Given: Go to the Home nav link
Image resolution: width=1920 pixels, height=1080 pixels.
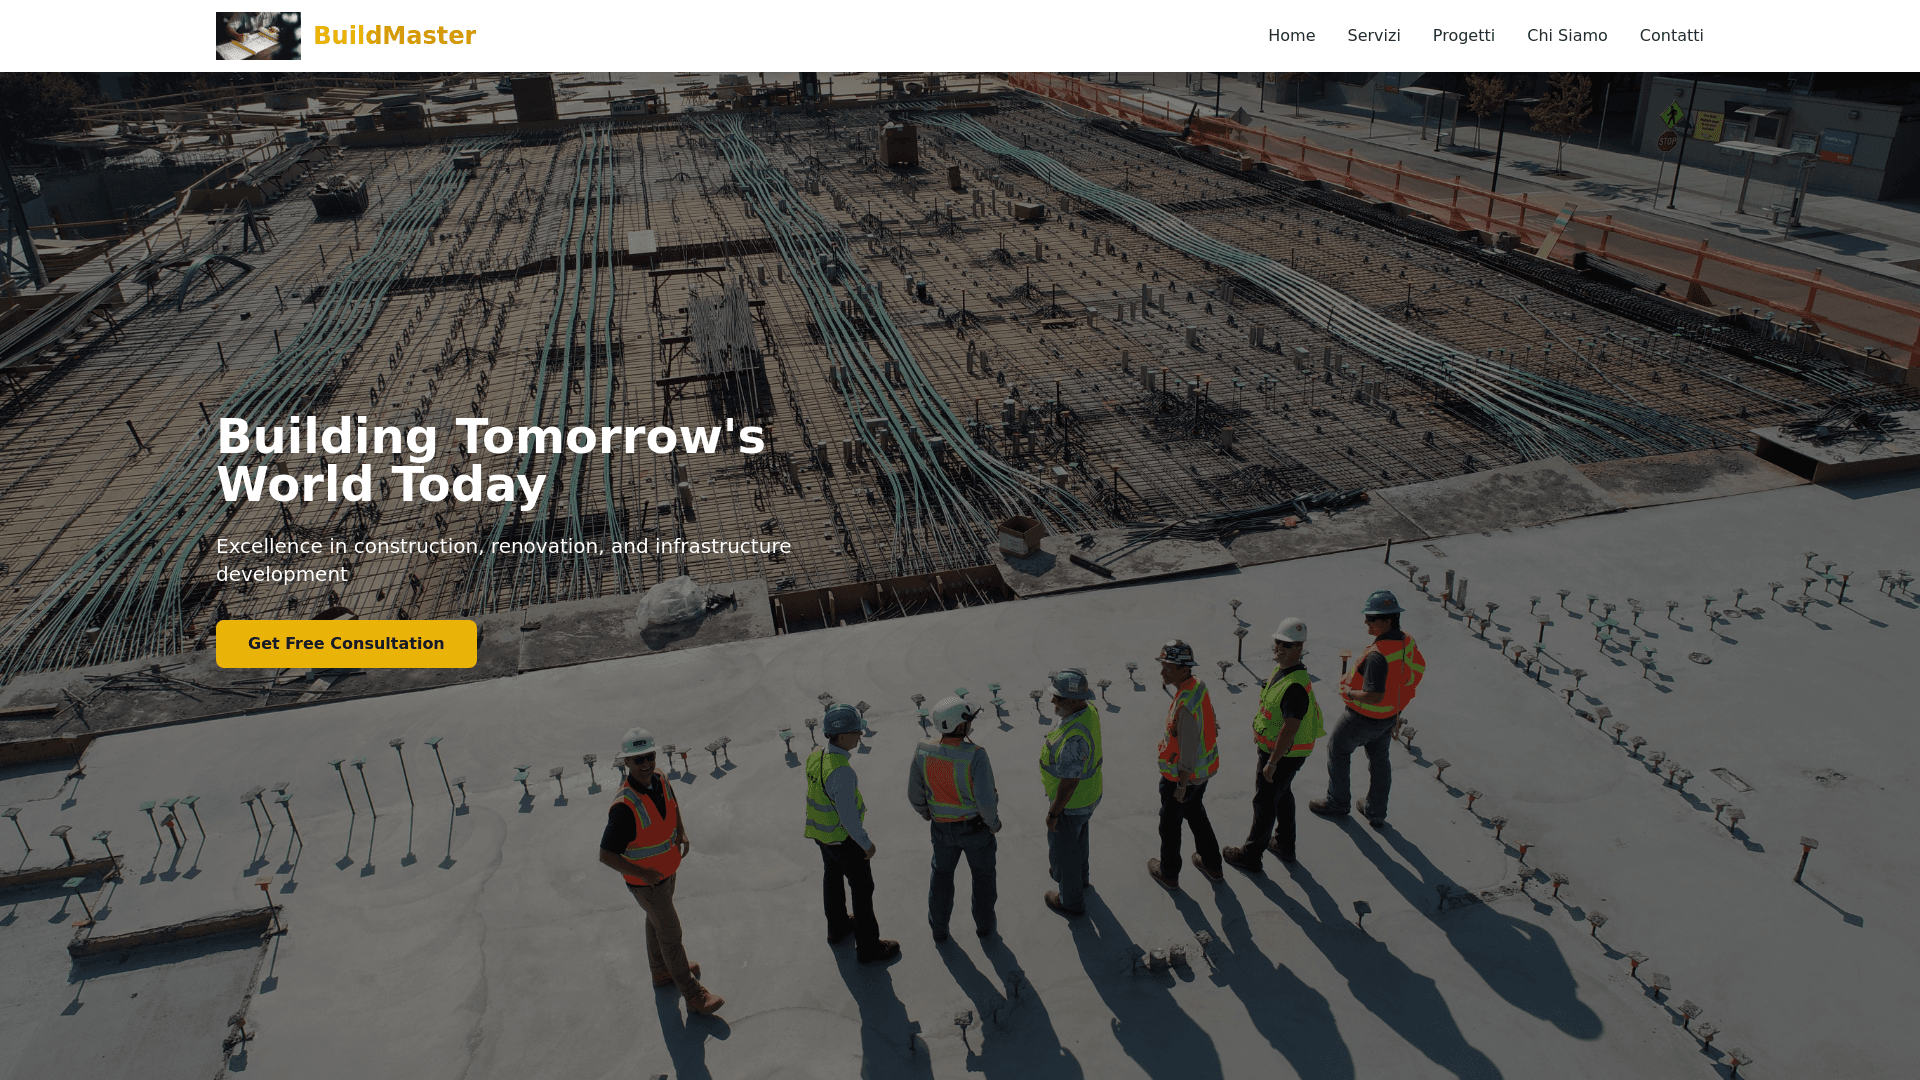Looking at the screenshot, I should point(1291,36).
